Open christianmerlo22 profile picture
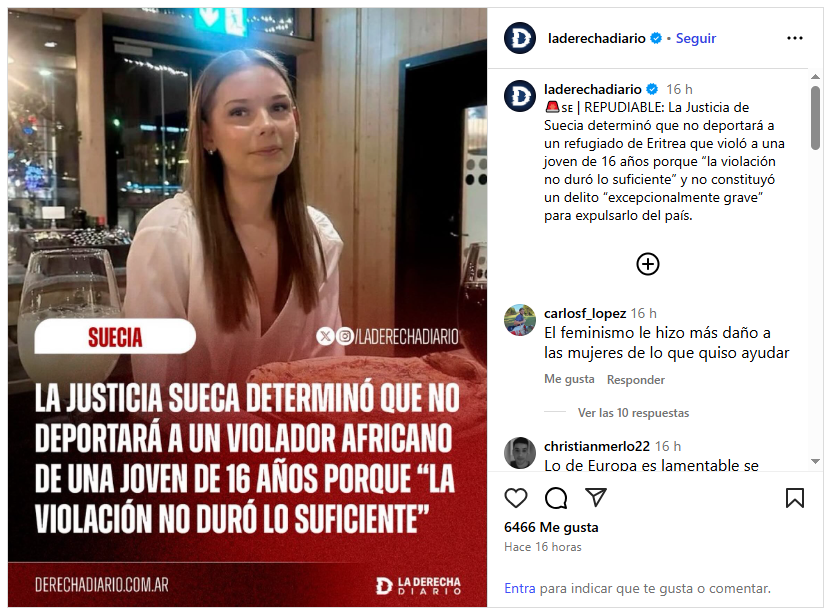This screenshot has height=613, width=831. 519,453
